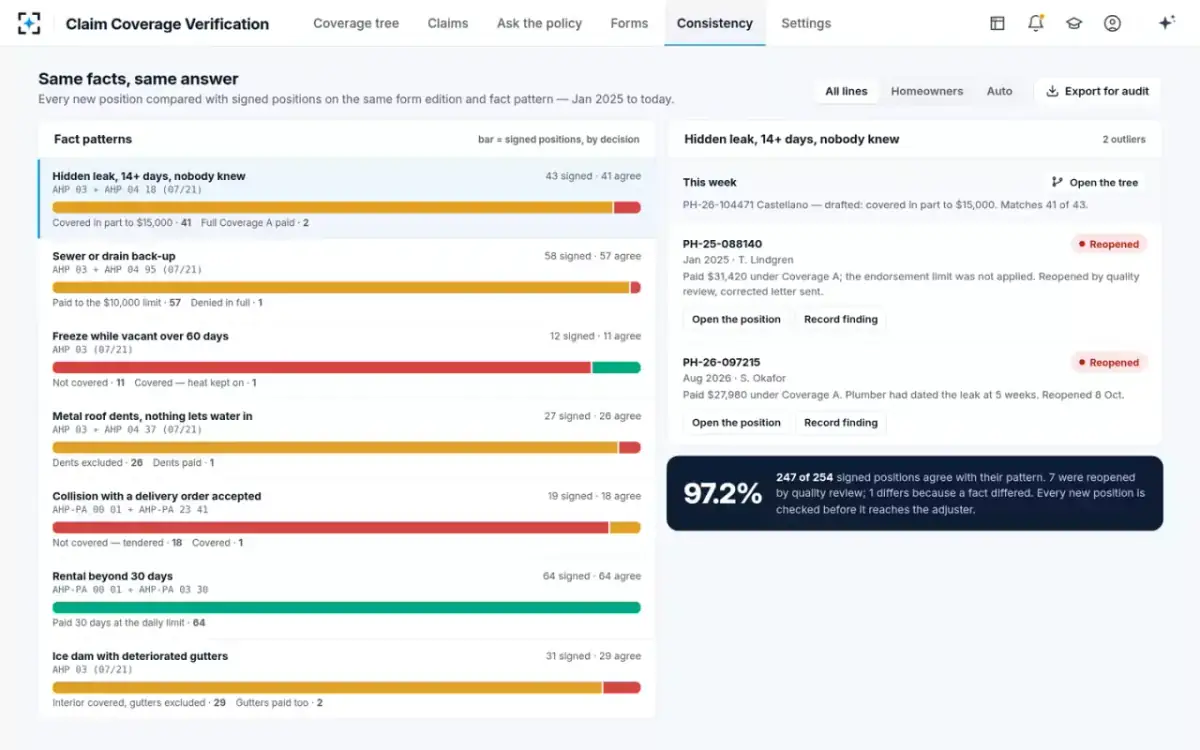Click Export for audit button
Viewport: 1200px width, 750px height.
tap(1097, 91)
